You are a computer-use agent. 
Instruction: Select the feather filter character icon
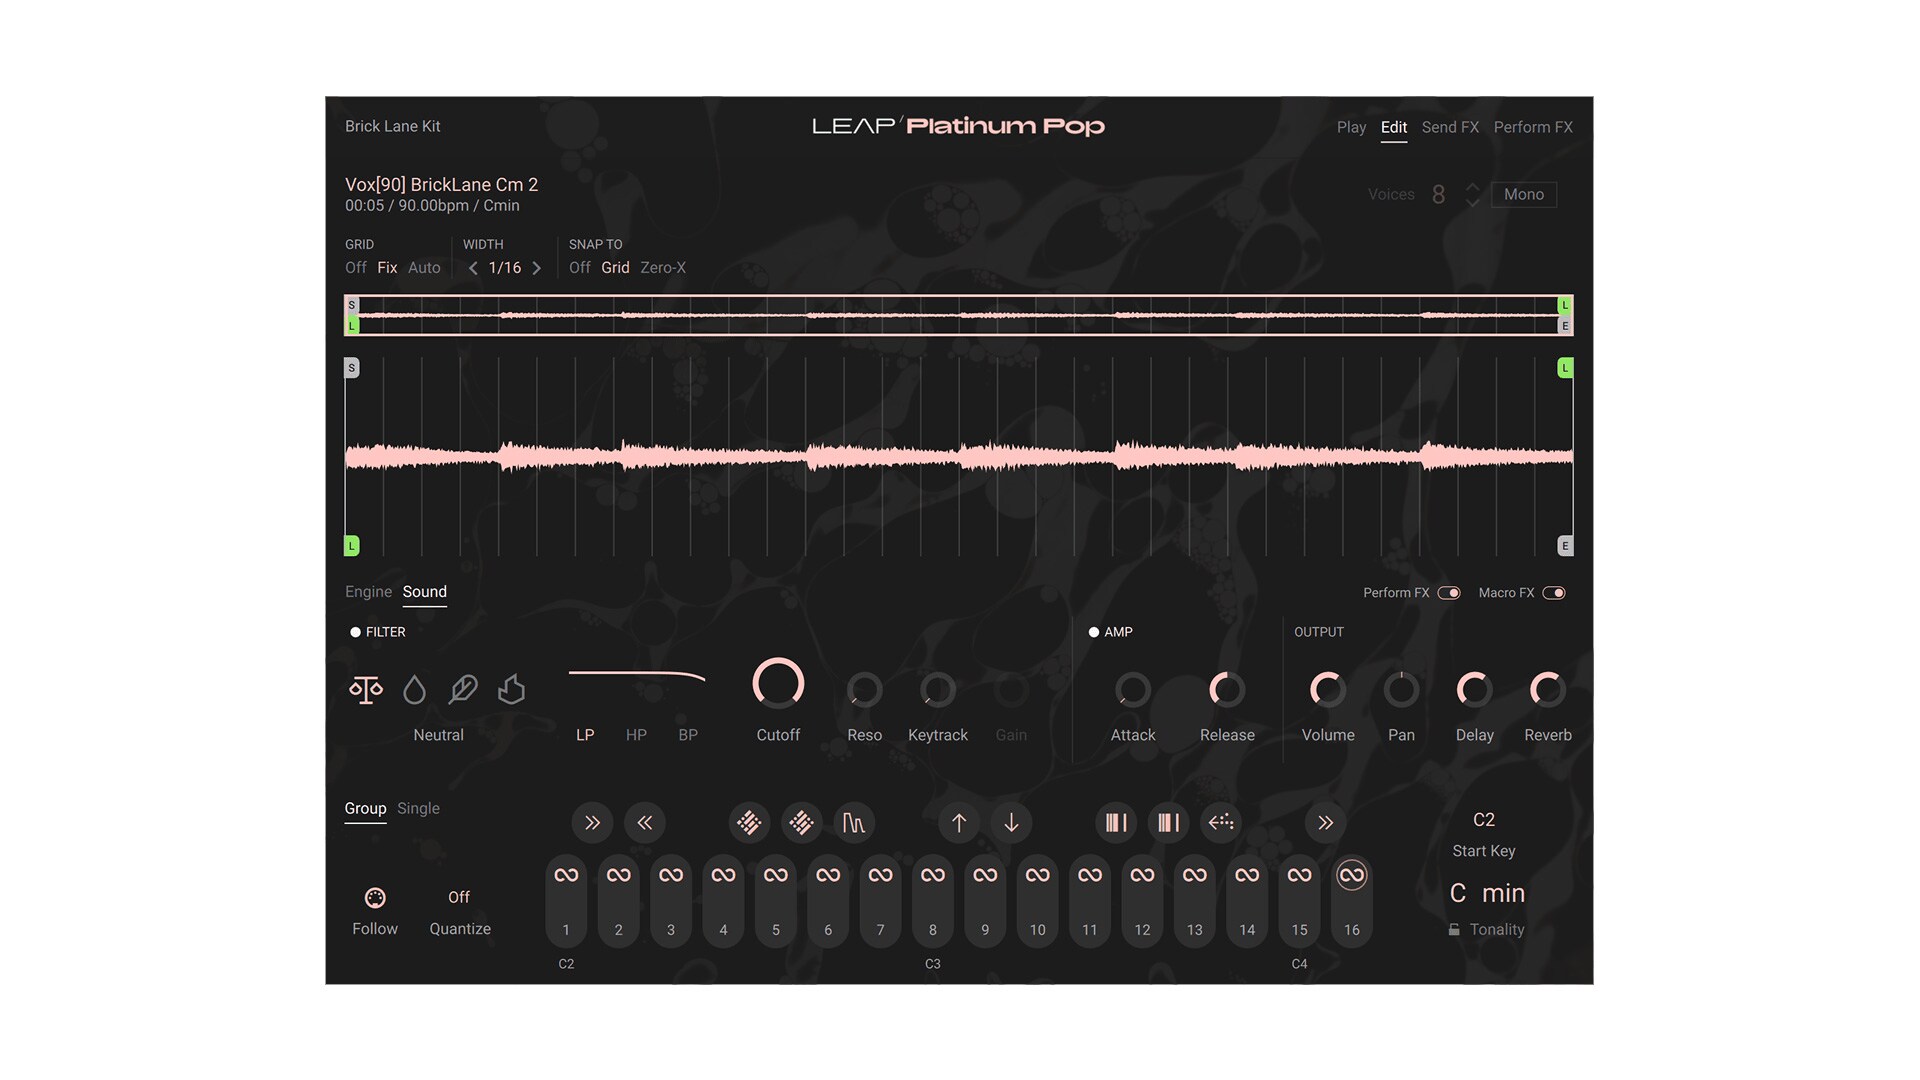(463, 689)
